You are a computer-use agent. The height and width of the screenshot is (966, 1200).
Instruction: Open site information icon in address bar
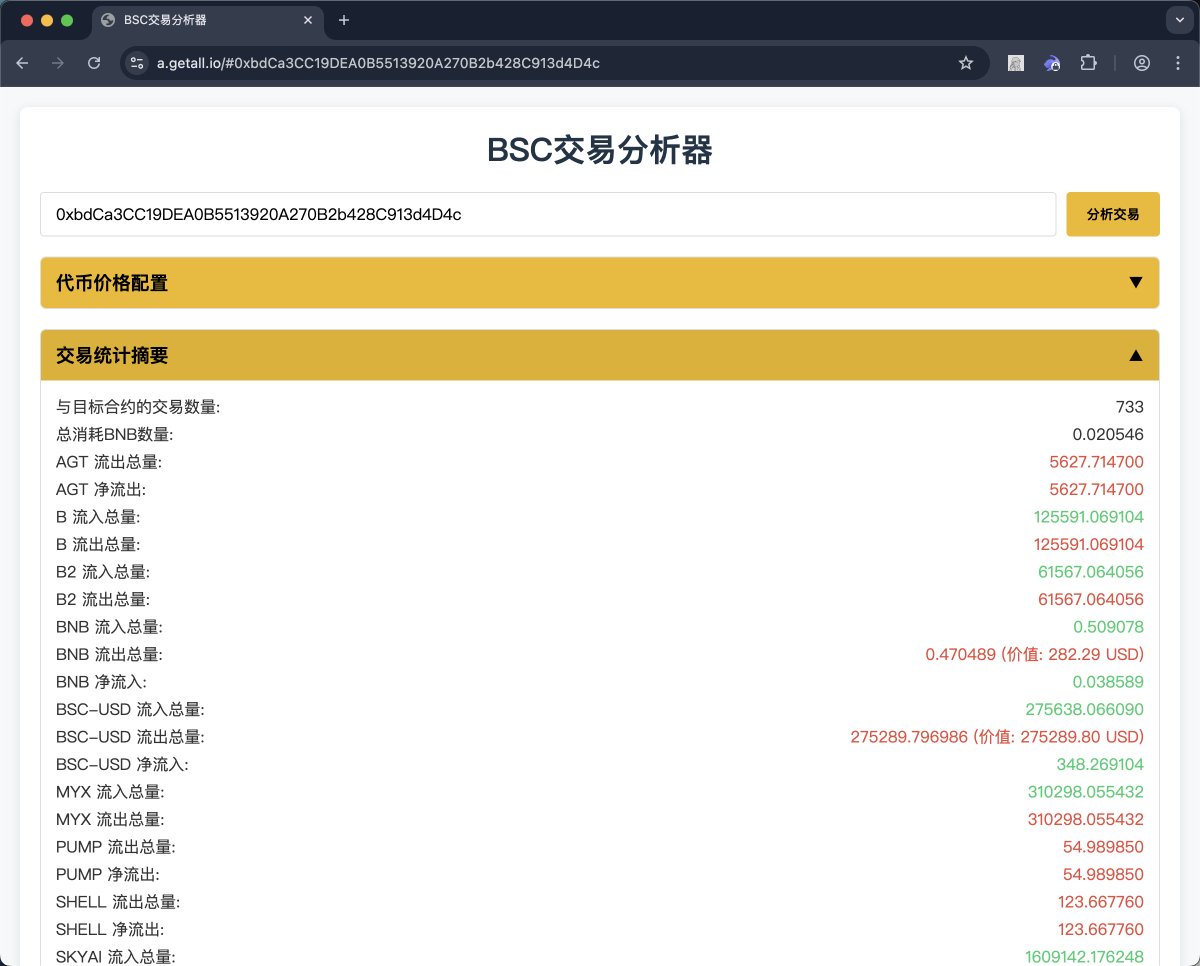click(x=138, y=63)
